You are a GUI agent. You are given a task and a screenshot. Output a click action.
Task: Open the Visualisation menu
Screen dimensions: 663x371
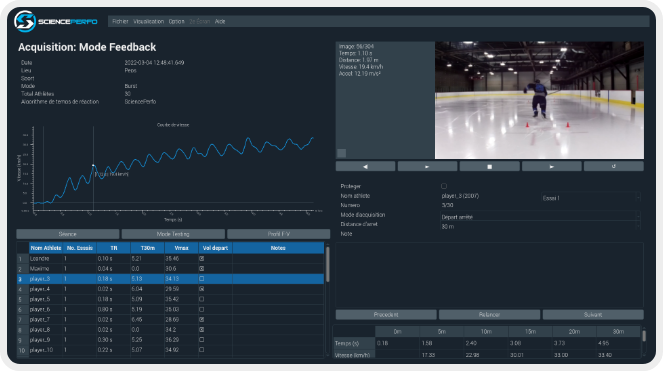[x=148, y=21]
